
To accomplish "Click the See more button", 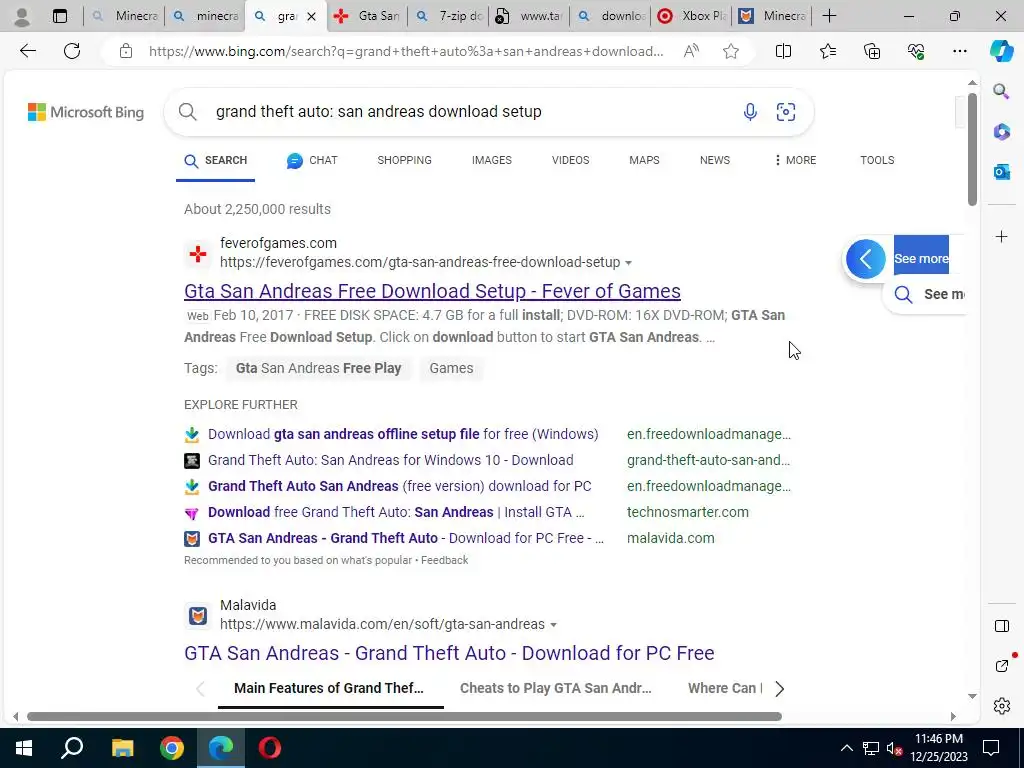I will click(921, 255).
